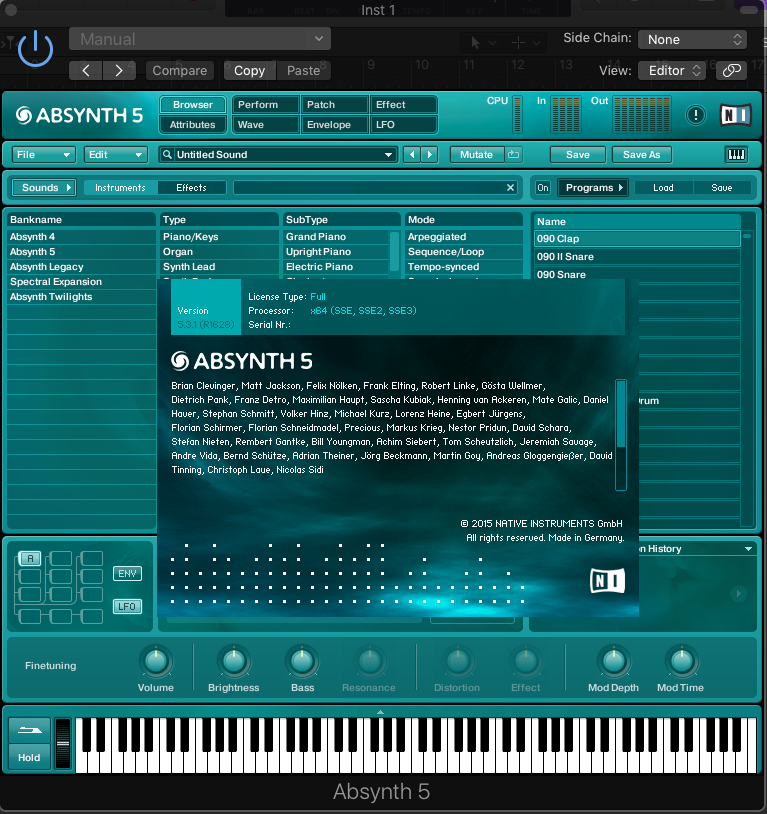The image size is (767, 814).
Task: Toggle the Instruments filter
Action: pyautogui.click(x=120, y=187)
